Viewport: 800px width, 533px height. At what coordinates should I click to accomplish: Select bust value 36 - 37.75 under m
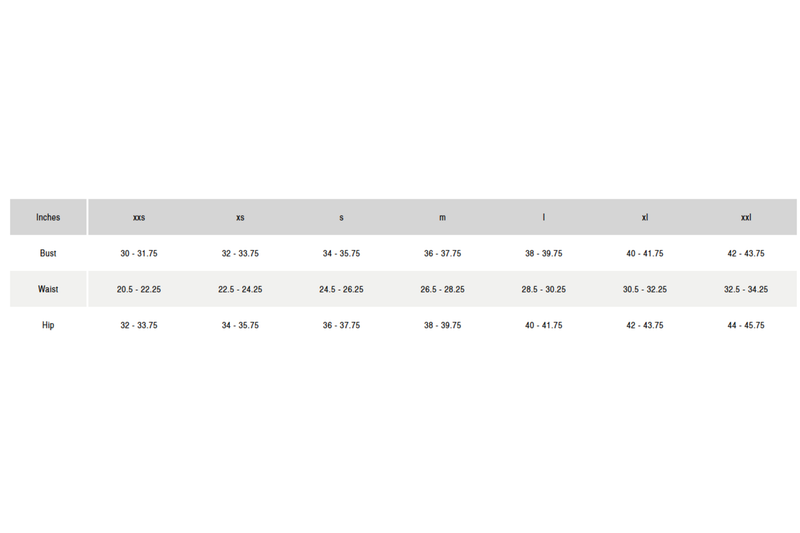(442, 253)
